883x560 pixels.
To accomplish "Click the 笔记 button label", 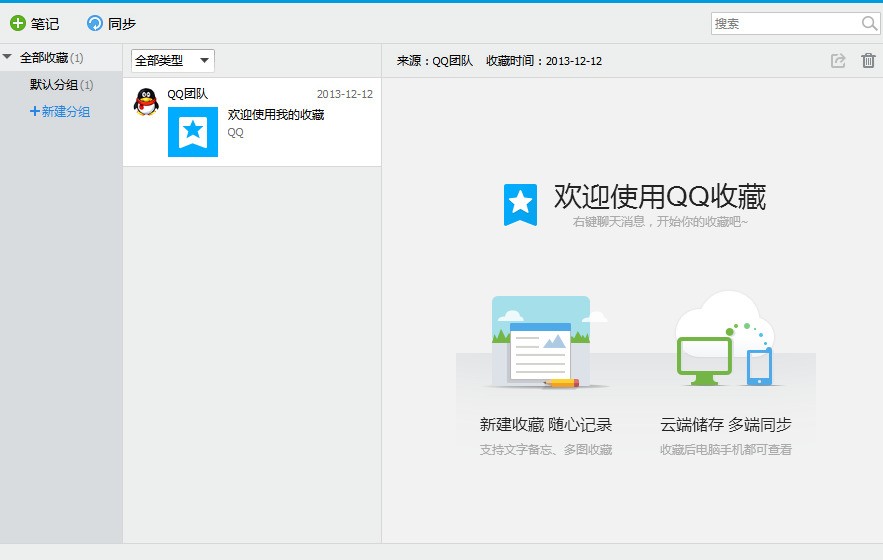I will [44, 24].
